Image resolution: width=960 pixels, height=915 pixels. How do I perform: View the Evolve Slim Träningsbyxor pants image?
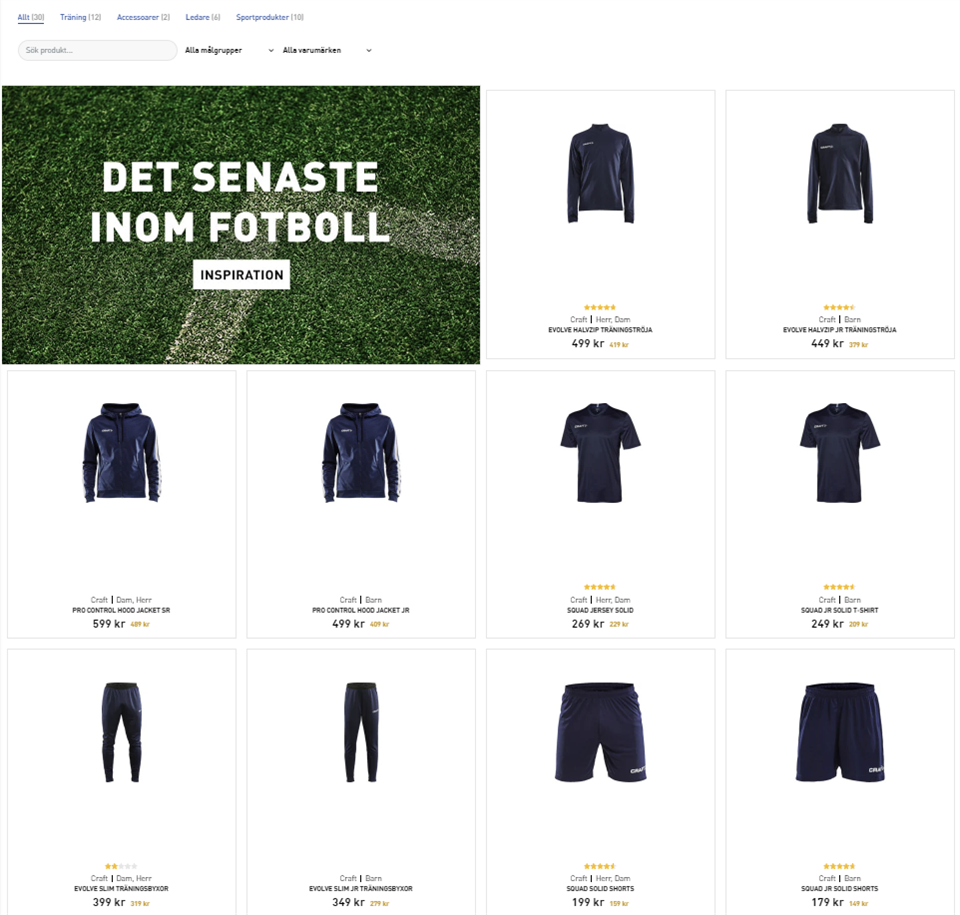point(121,732)
